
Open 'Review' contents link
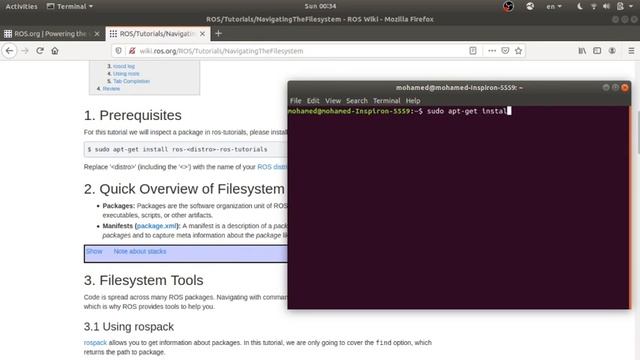tap(111, 89)
